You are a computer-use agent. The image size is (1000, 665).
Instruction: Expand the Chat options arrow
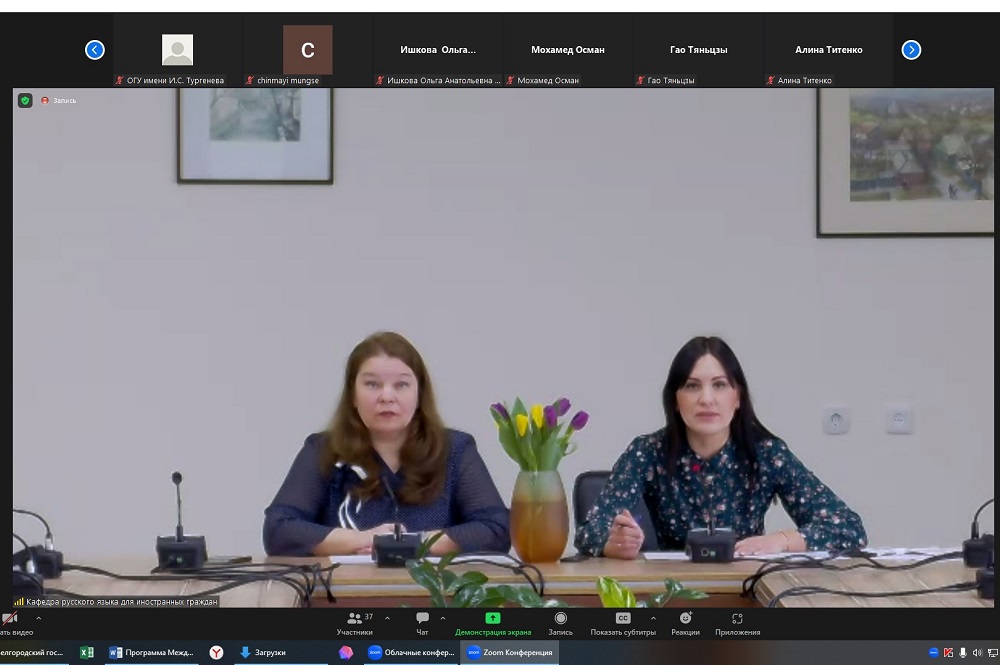[443, 618]
